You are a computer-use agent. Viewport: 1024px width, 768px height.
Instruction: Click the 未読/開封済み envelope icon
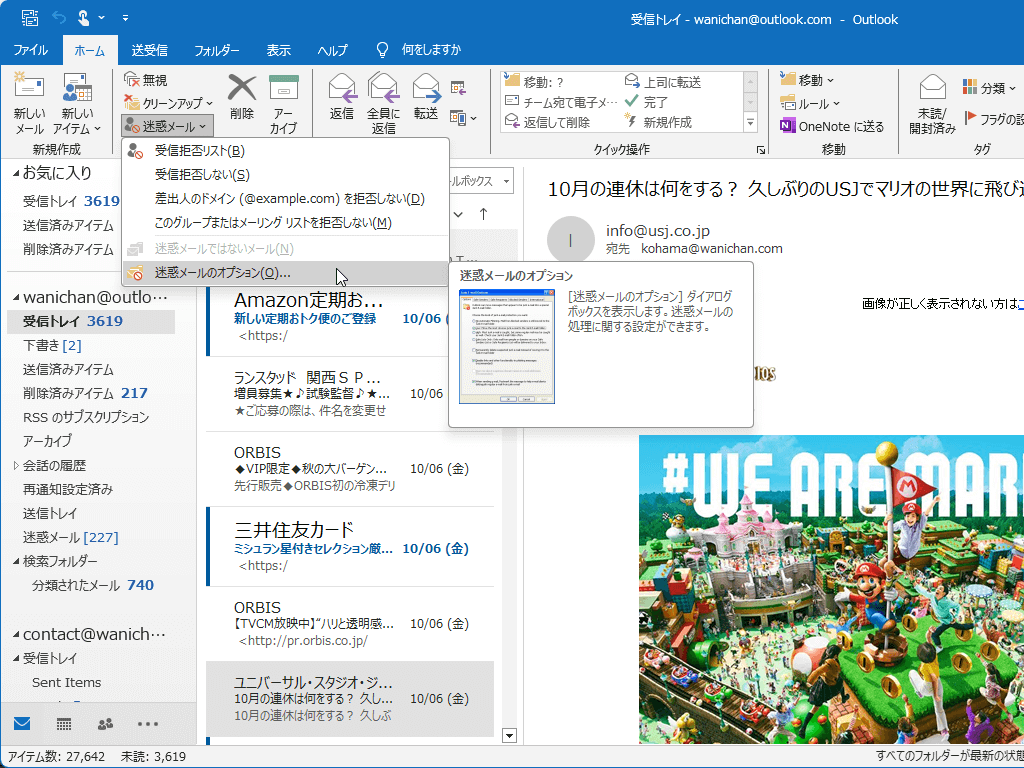(x=933, y=88)
